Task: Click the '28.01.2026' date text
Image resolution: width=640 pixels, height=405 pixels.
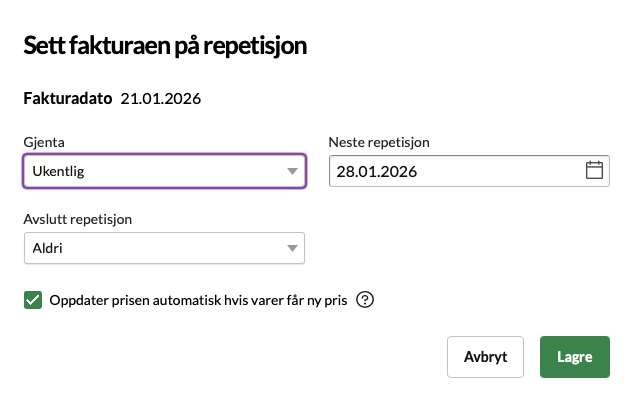Action: point(376,171)
